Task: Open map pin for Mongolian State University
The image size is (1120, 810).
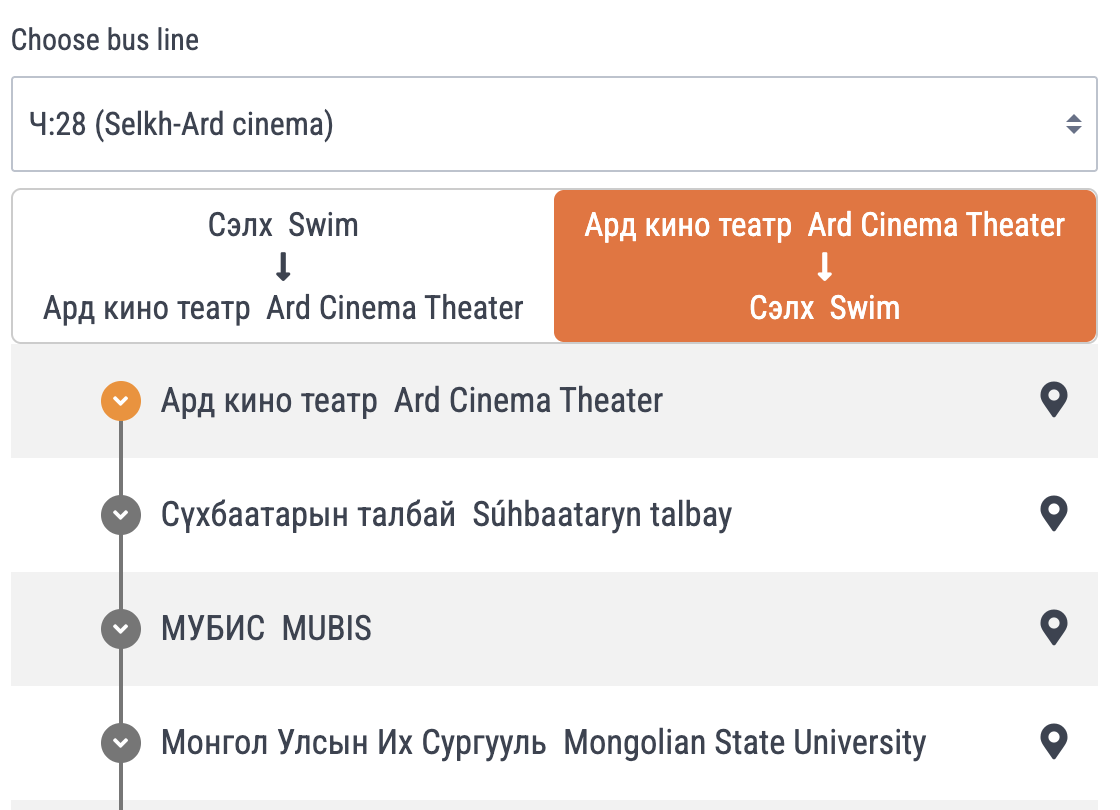Action: click(1054, 743)
